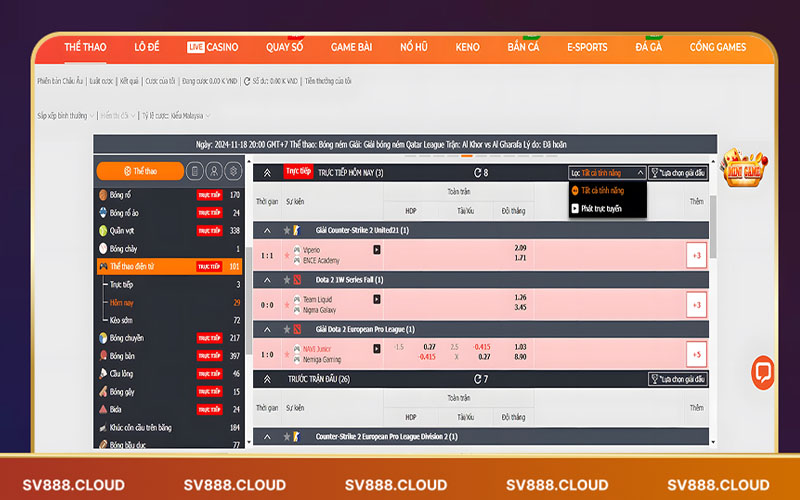Select Bóng rổ basketball in sports list
This screenshot has width=800, height=500.
[x=169, y=195]
